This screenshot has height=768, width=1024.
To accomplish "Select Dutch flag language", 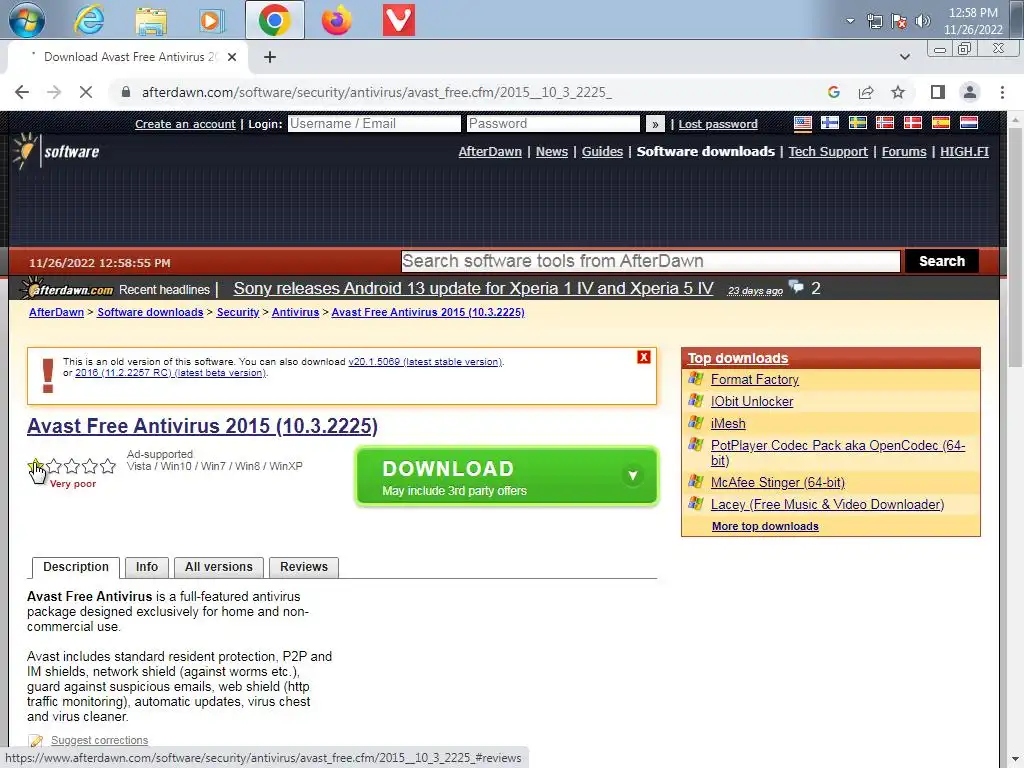I will click(968, 123).
